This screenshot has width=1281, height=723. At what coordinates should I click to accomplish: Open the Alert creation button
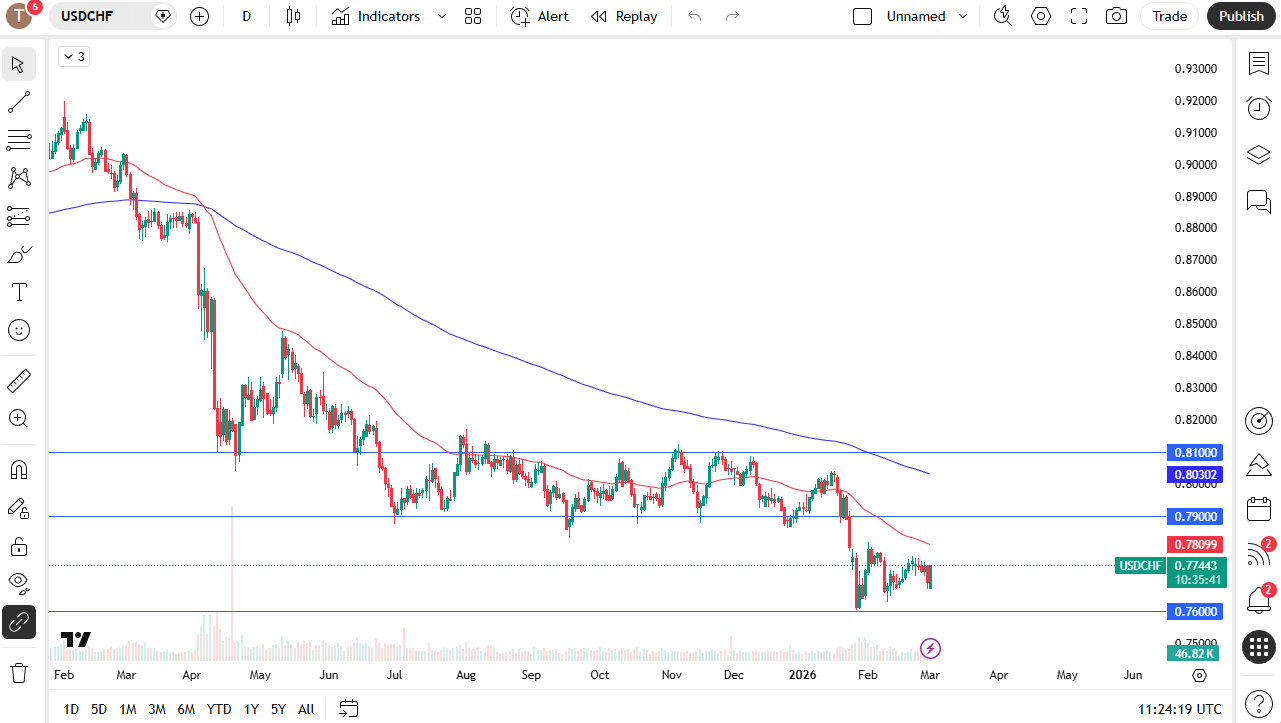tap(539, 16)
